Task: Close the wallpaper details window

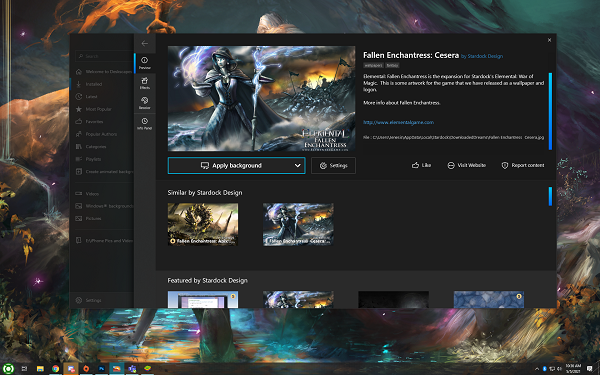Action: 549,40
